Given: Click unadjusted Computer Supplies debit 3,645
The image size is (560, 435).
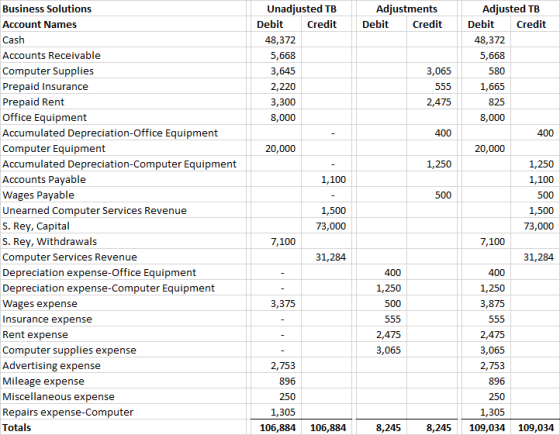Looking at the screenshot, I should pos(283,71).
